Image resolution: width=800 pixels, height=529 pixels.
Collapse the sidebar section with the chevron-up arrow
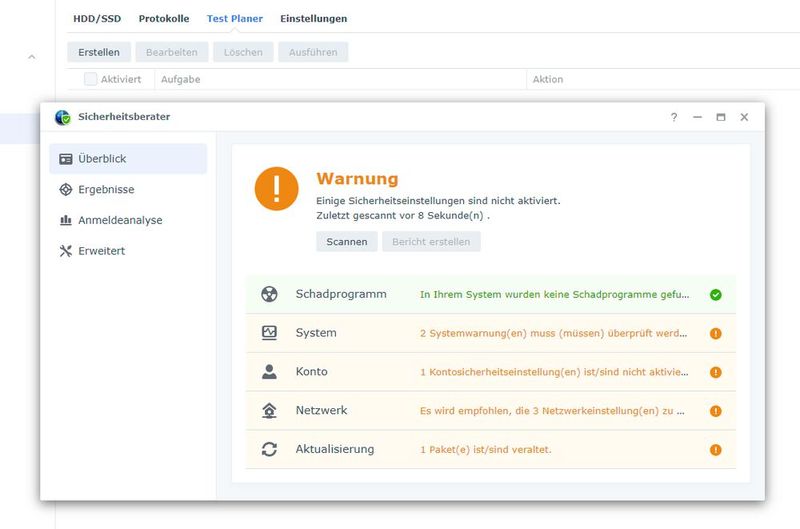click(x=32, y=57)
